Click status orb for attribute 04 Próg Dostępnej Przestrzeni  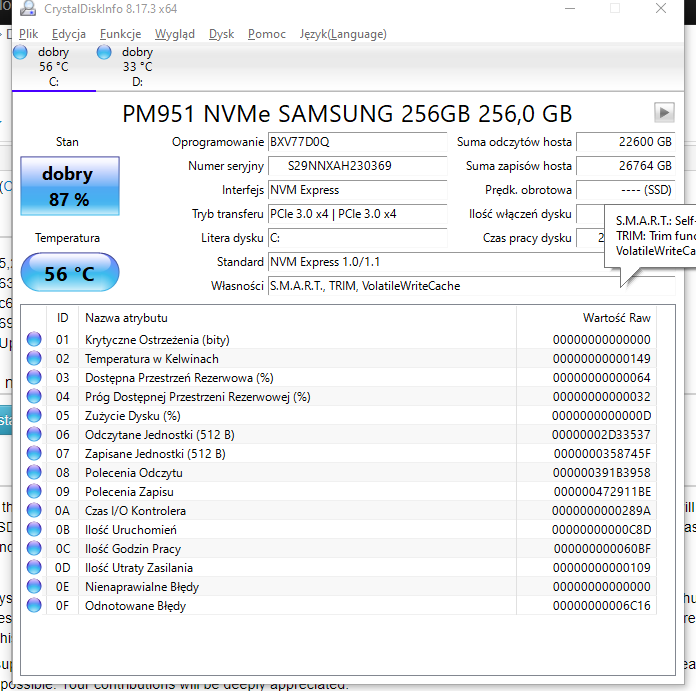pos(34,396)
